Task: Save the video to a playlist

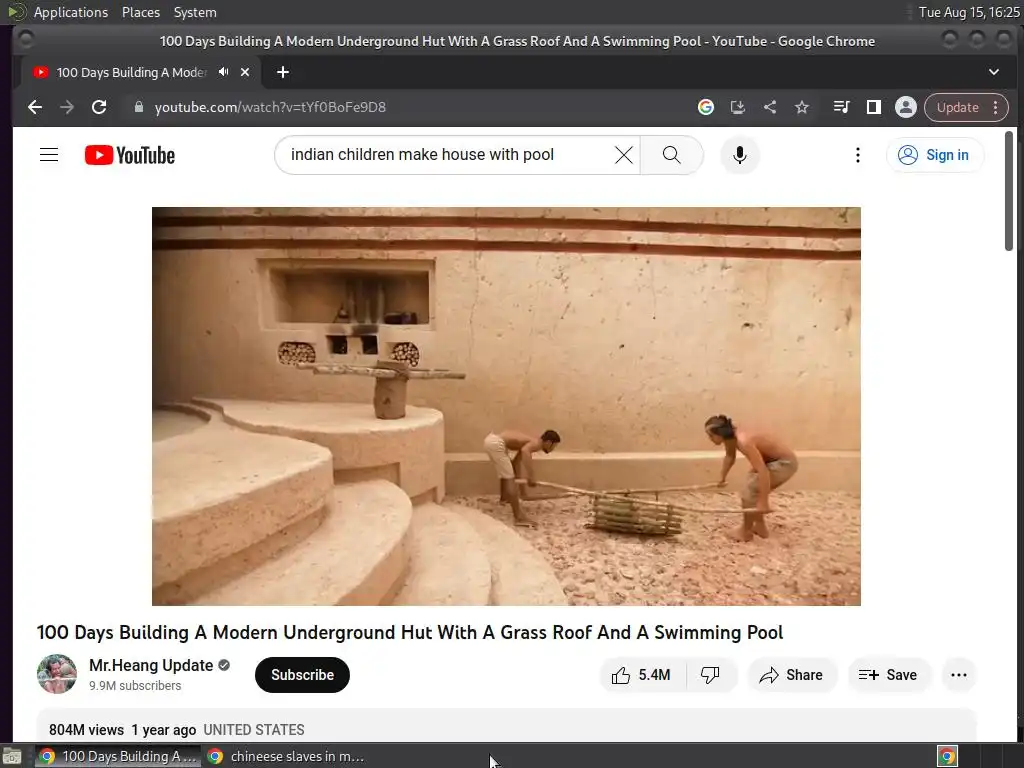Action: (x=888, y=675)
